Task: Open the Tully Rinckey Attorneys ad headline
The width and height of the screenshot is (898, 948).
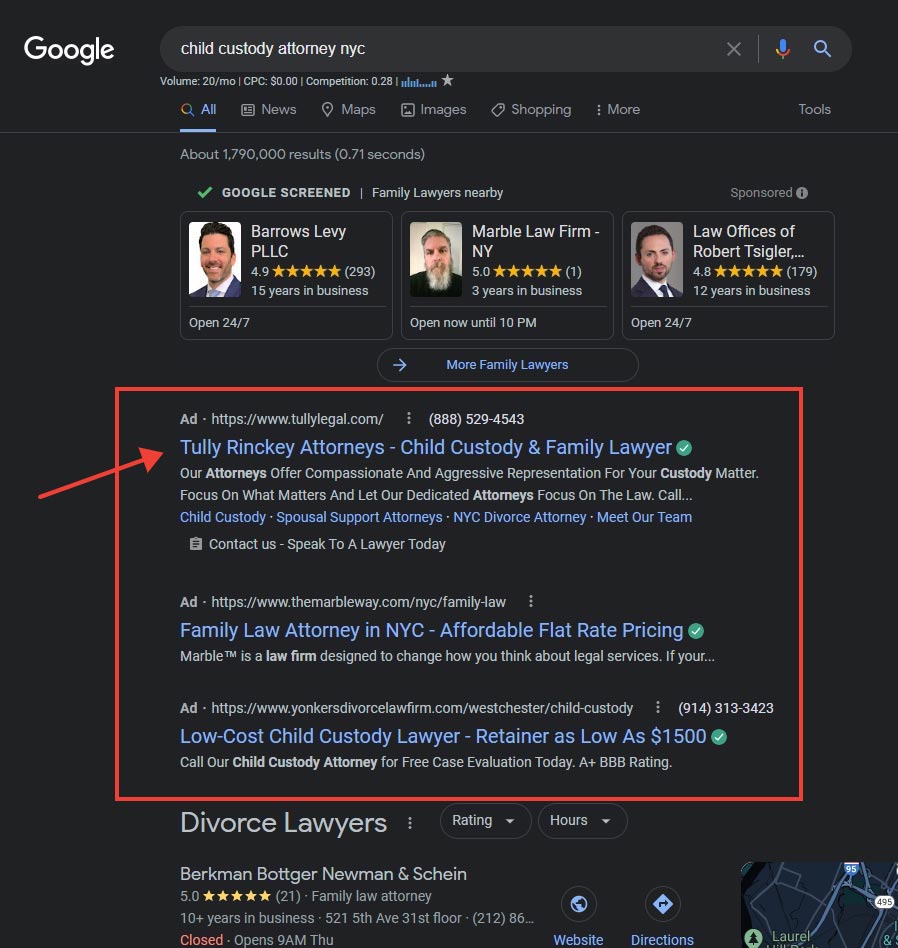Action: click(x=426, y=447)
